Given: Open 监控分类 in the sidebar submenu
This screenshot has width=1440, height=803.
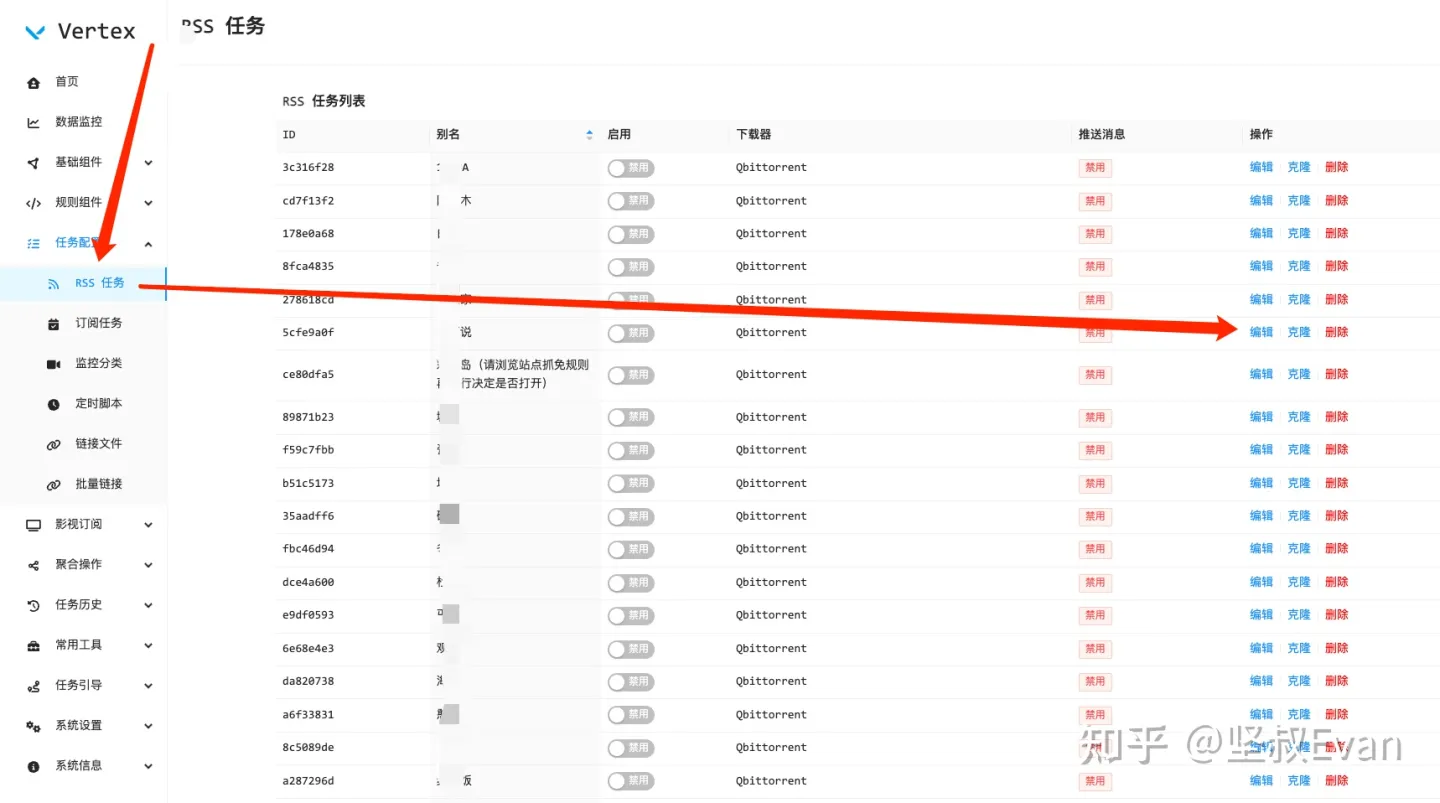Looking at the screenshot, I should [99, 363].
